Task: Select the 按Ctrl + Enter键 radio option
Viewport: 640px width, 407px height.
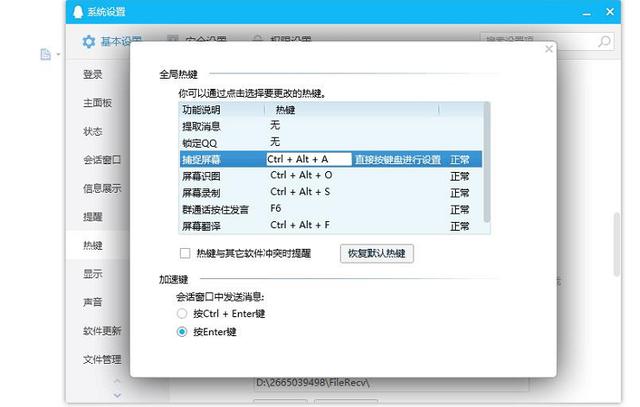Action: (x=182, y=313)
